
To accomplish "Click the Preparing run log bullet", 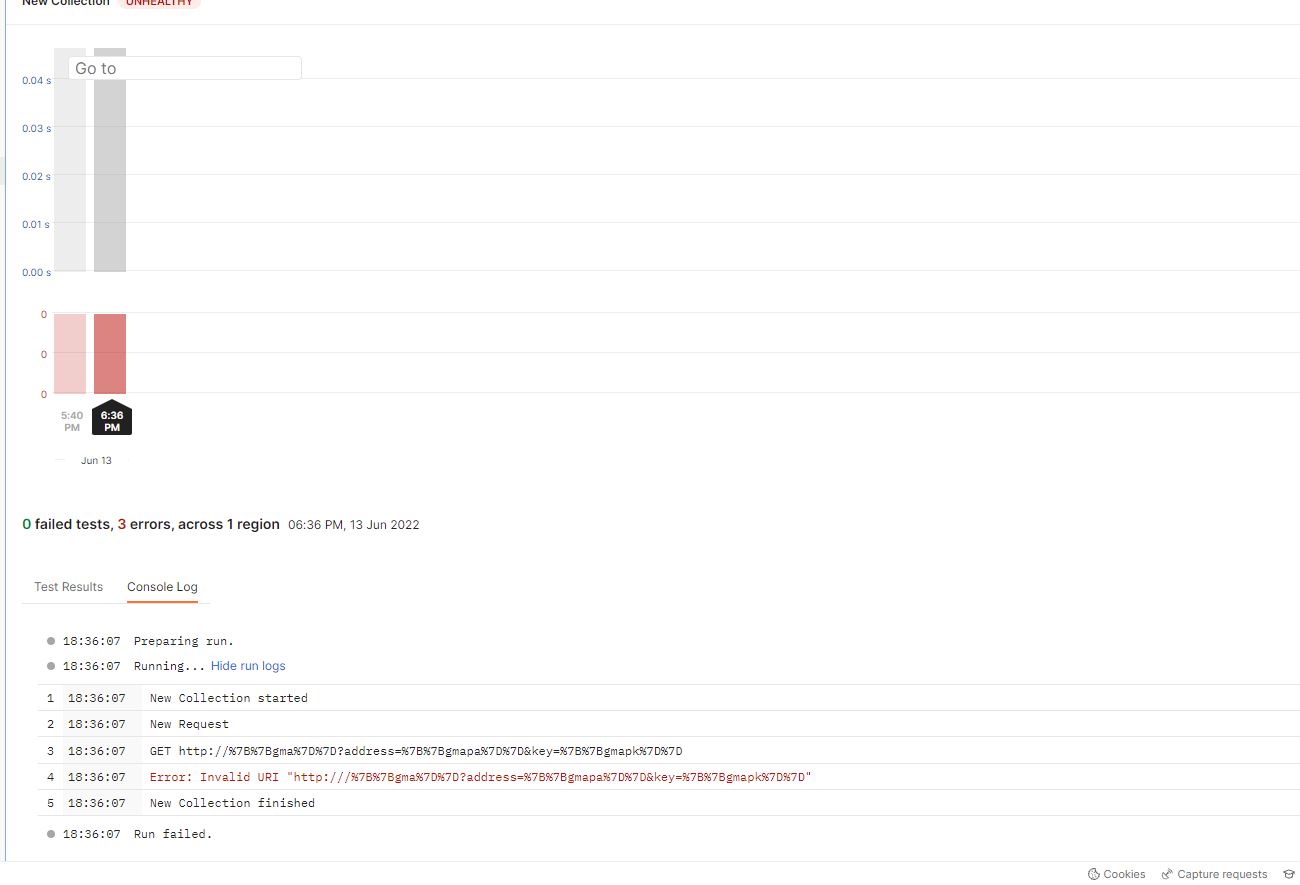I will click(50, 641).
